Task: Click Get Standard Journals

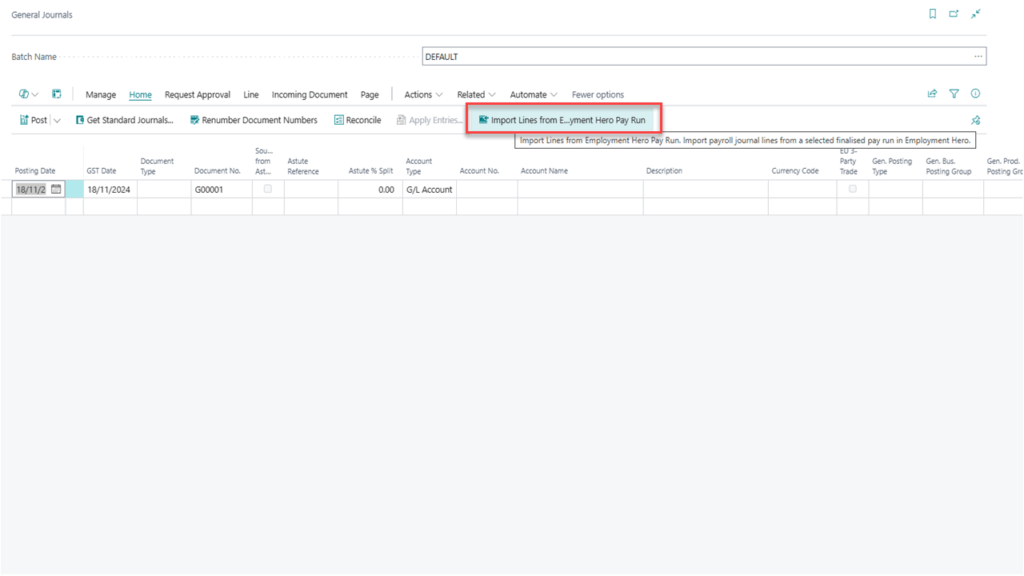Action: click(124, 119)
